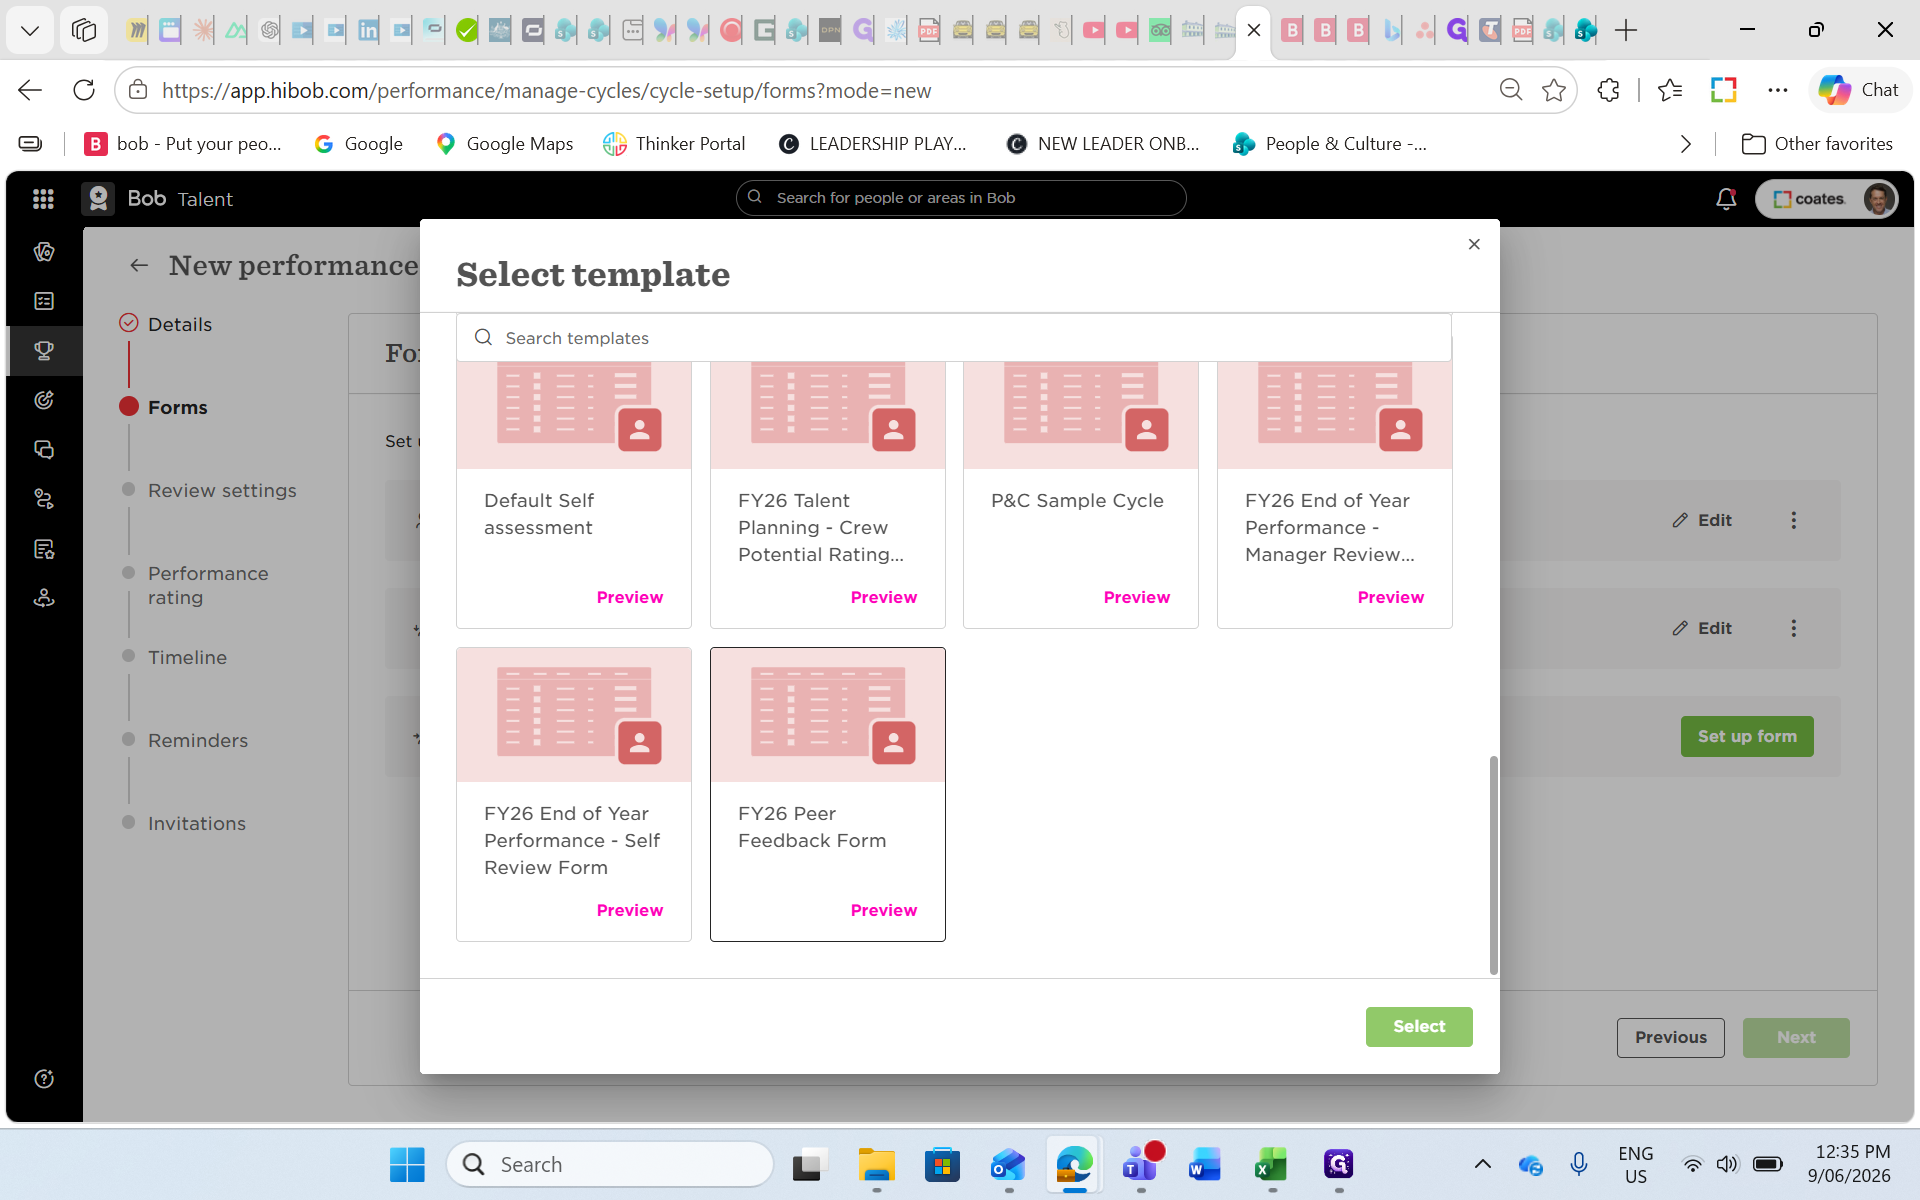Open the list sidebar icon

pyautogui.click(x=44, y=301)
